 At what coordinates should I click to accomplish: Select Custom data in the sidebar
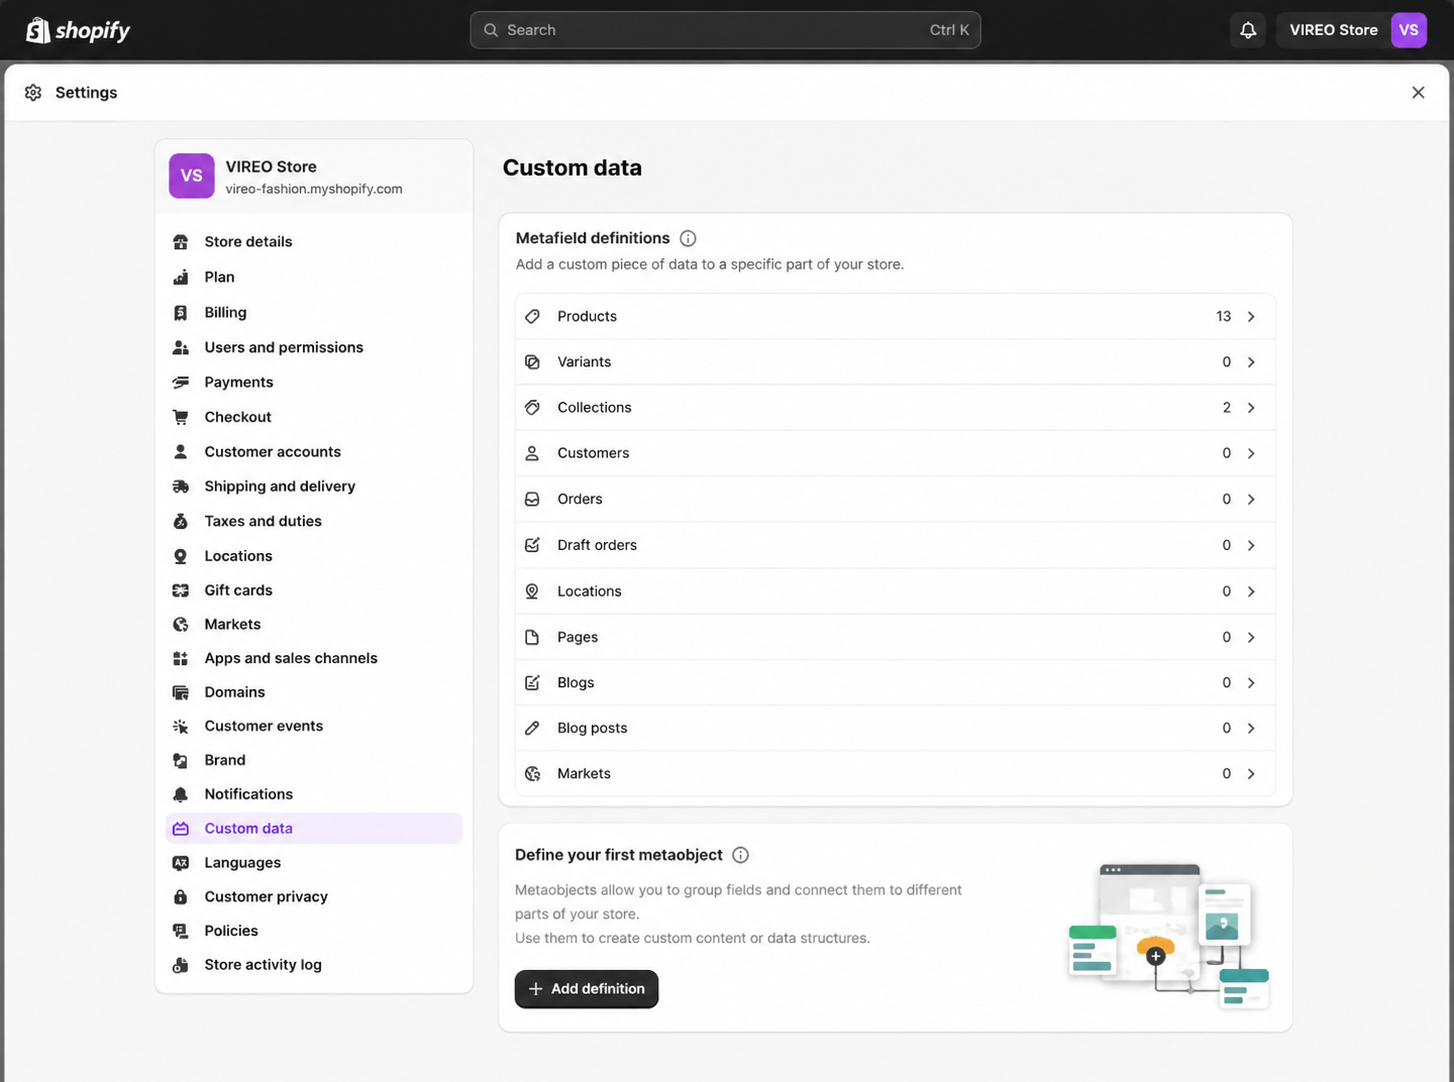point(314,828)
